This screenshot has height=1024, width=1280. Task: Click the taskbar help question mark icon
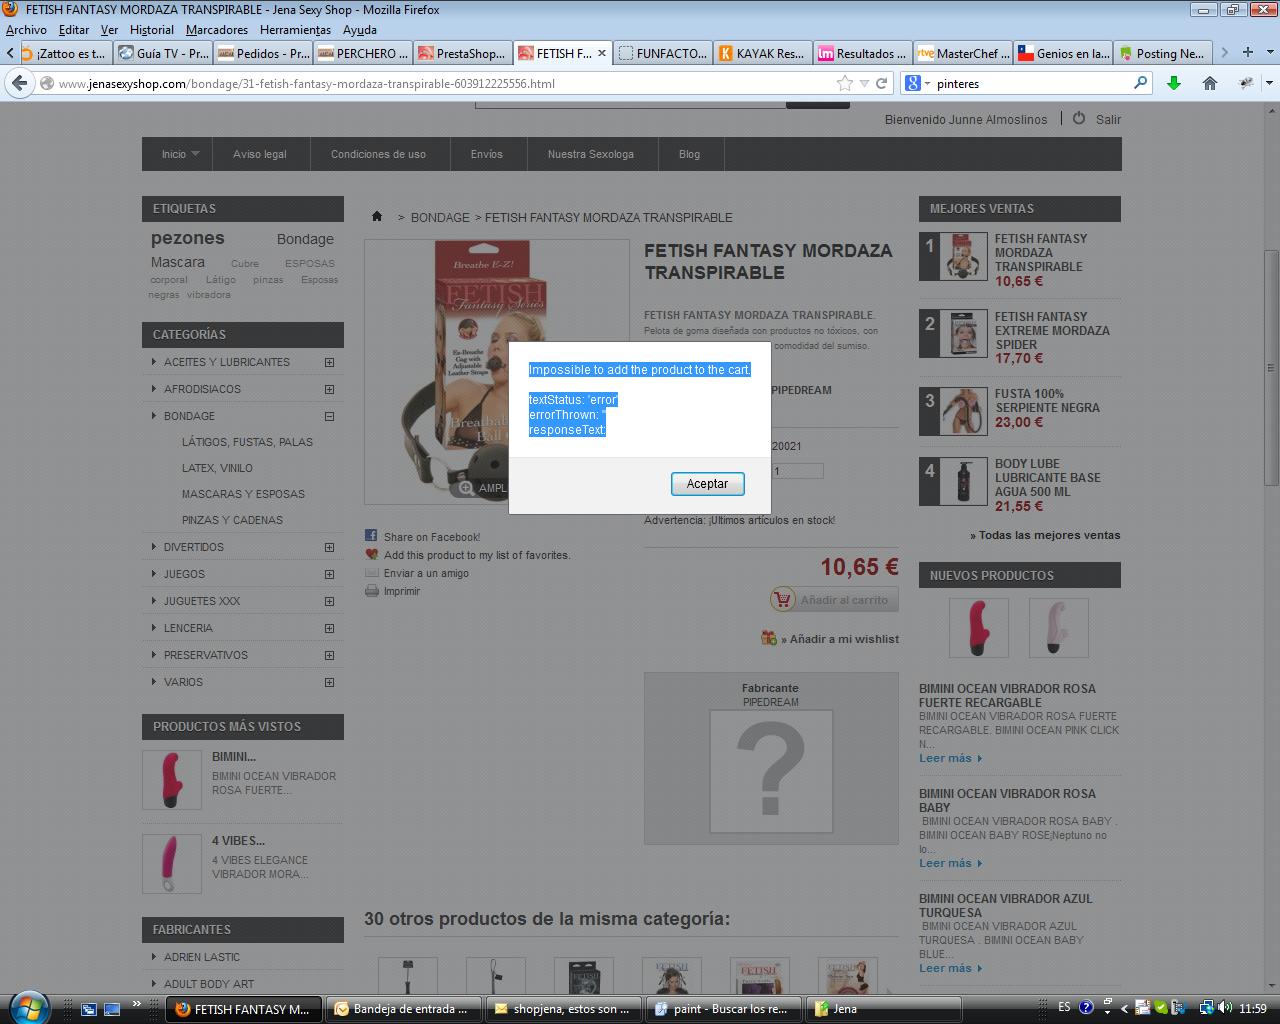tap(1086, 1008)
